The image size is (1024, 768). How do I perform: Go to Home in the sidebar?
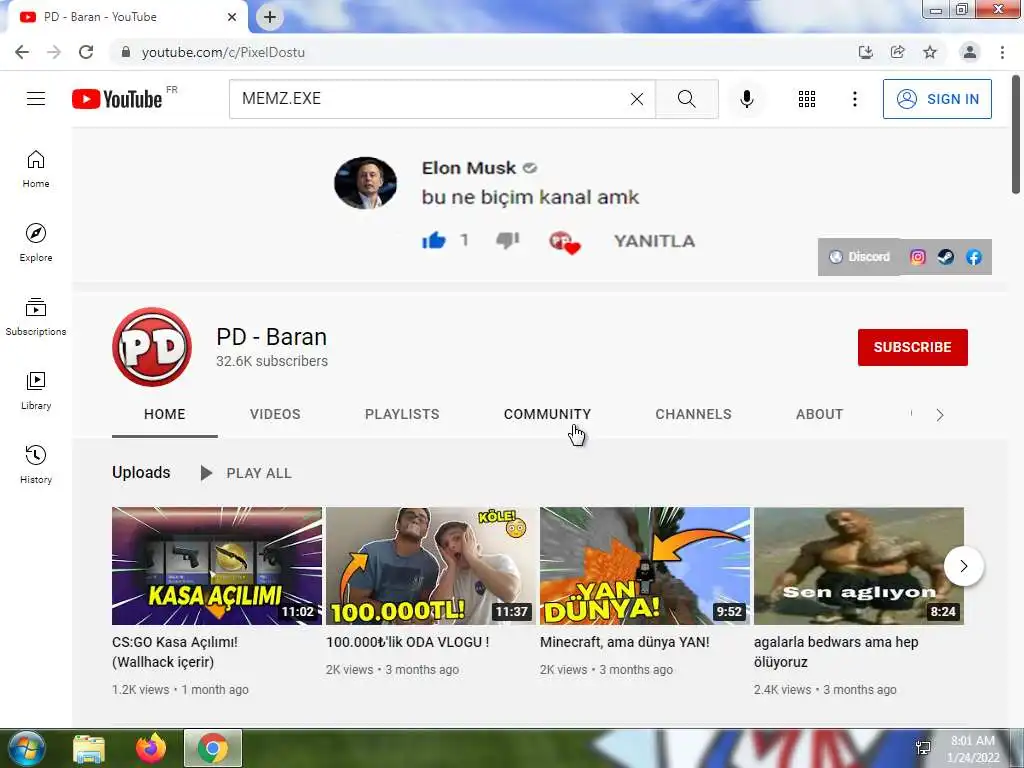click(x=36, y=169)
